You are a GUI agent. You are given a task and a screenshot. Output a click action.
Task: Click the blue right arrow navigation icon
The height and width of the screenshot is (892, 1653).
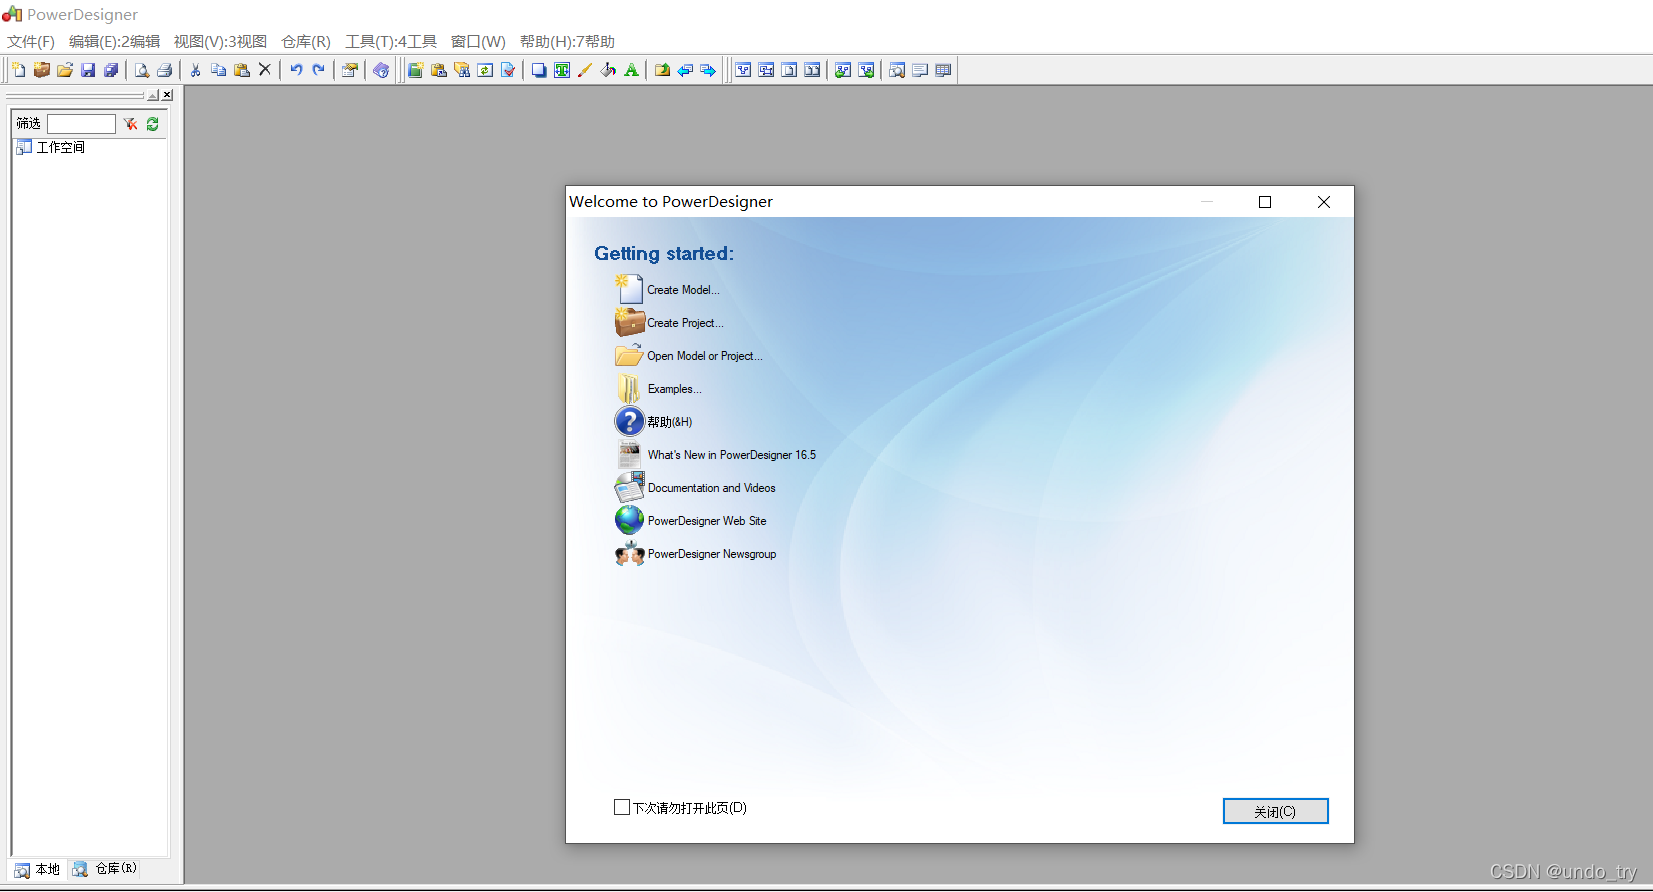pos(708,70)
